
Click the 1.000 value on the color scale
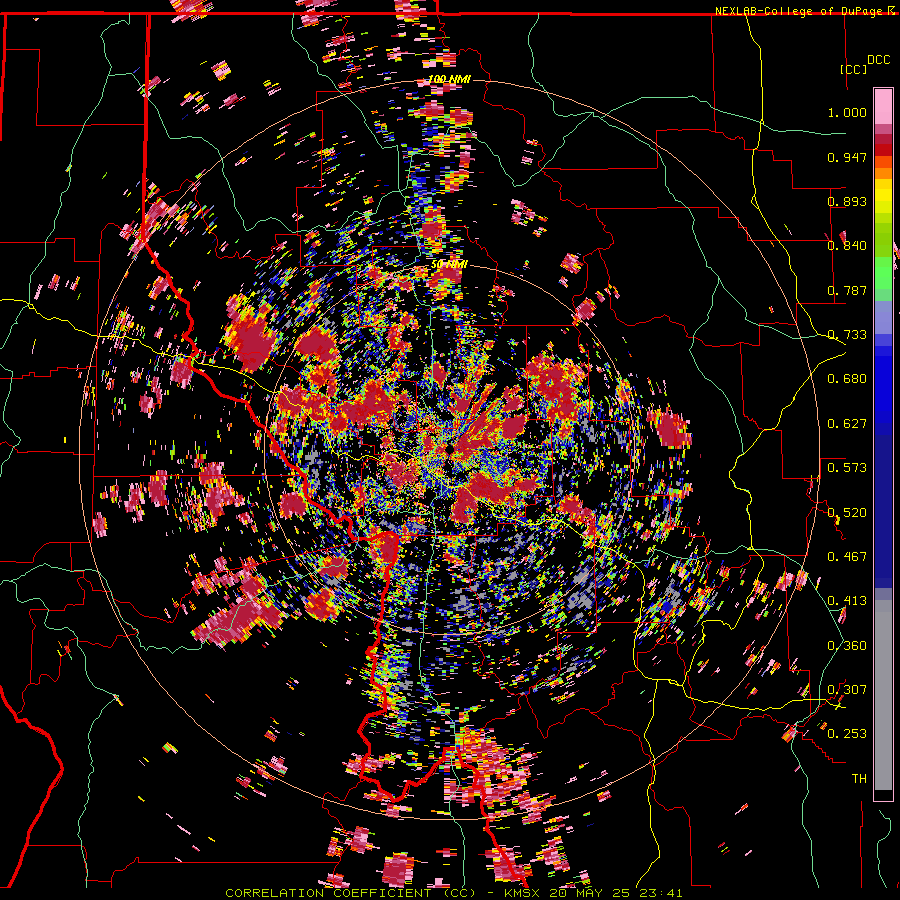(x=847, y=112)
